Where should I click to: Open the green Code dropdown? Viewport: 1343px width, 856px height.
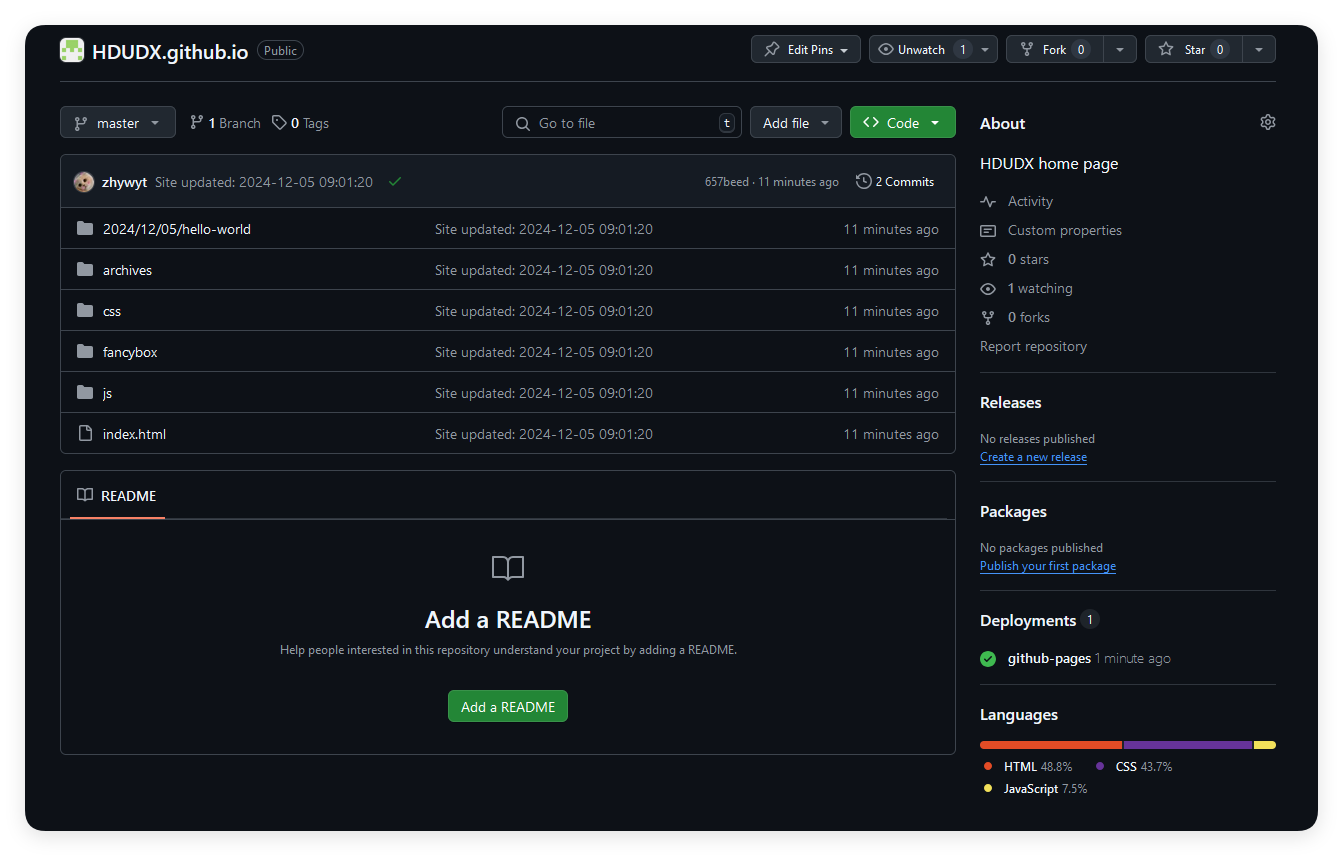[x=902, y=123]
